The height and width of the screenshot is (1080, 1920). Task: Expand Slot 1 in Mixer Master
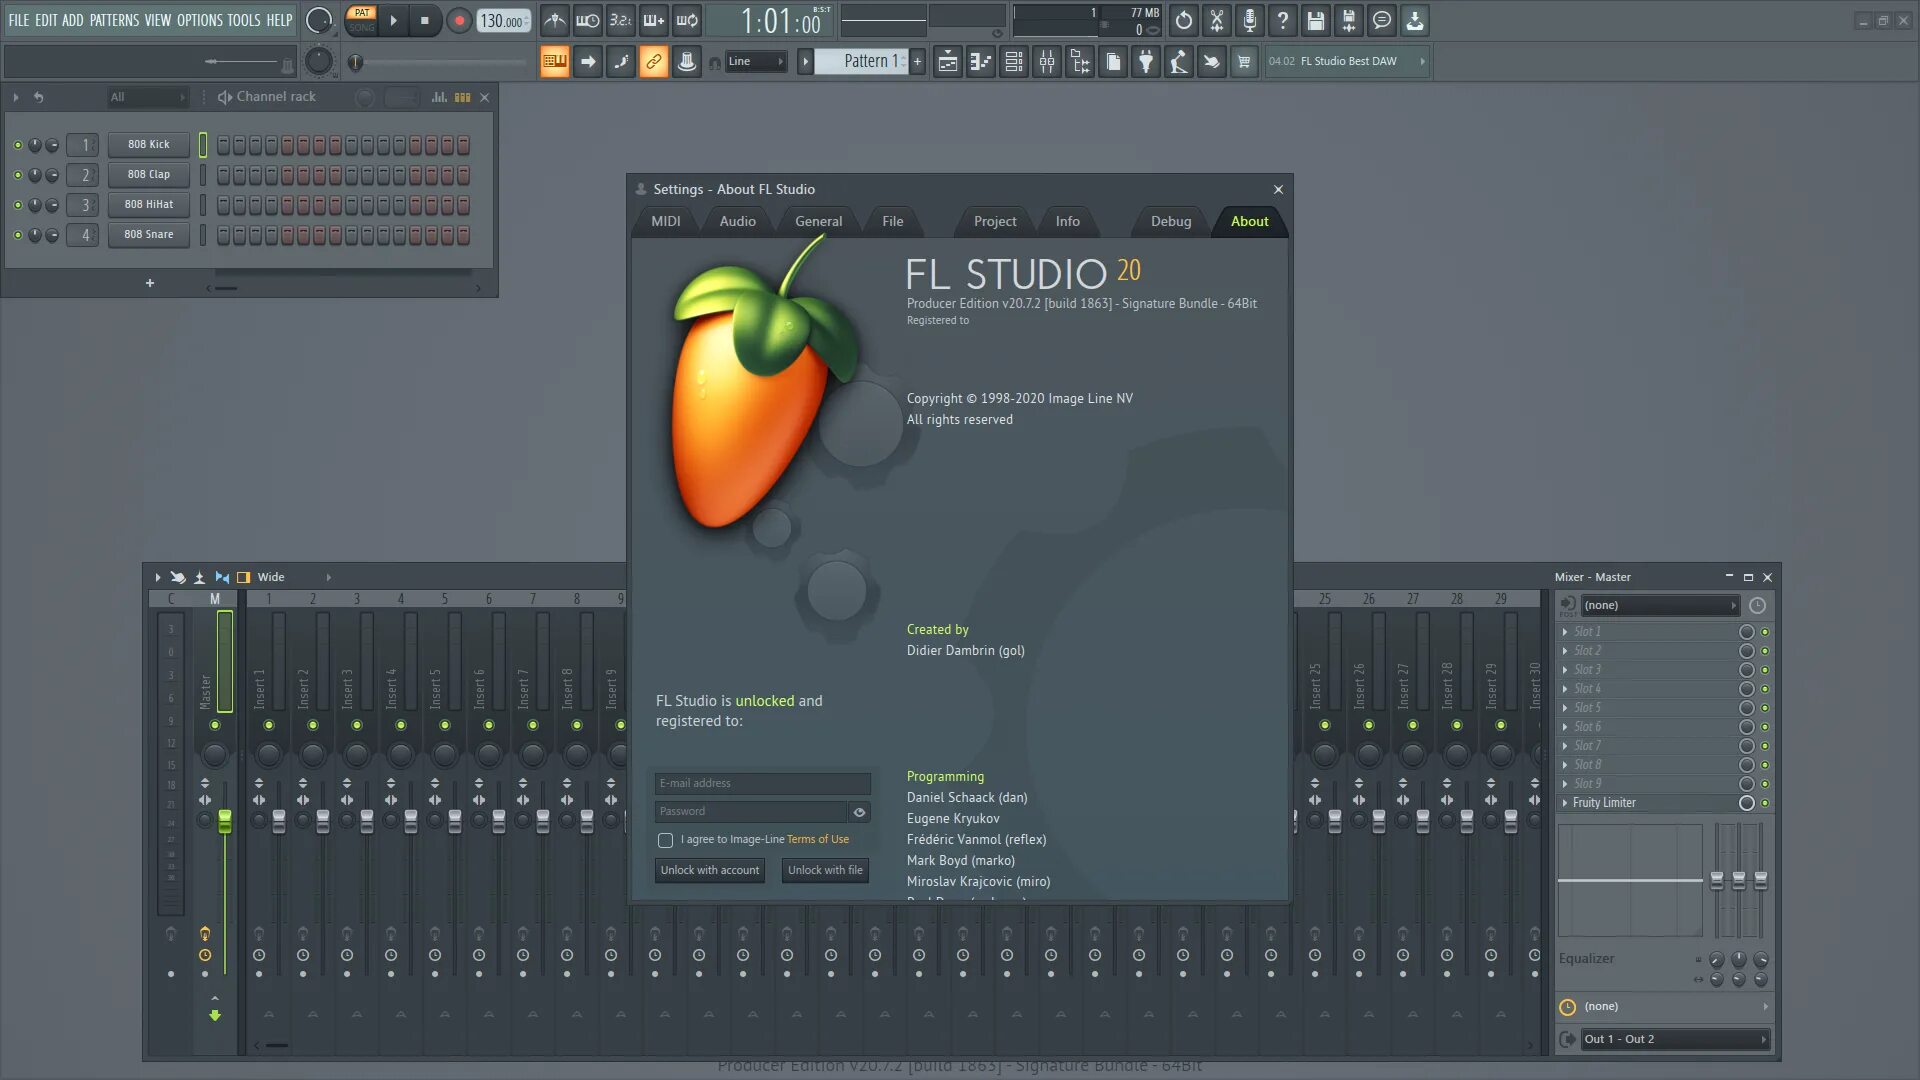(1565, 632)
